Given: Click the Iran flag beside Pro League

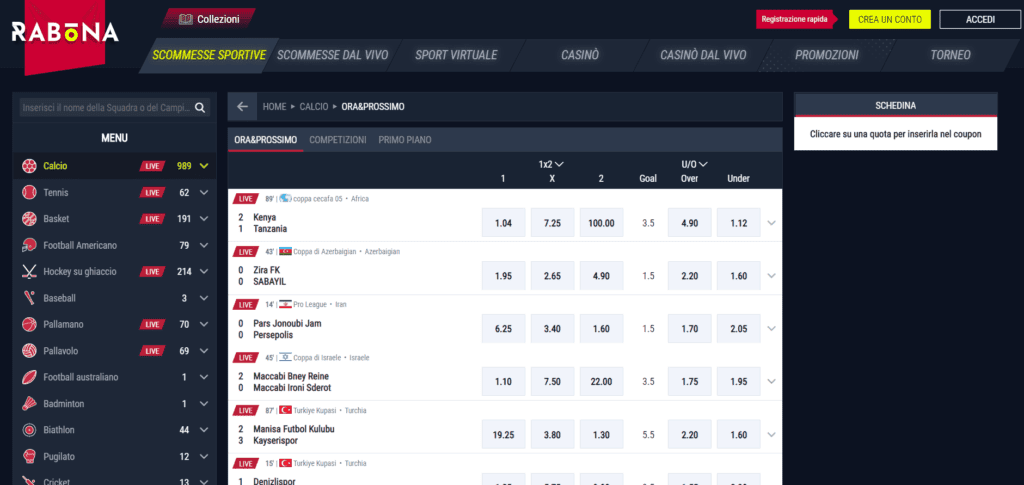Looking at the screenshot, I should point(285,304).
